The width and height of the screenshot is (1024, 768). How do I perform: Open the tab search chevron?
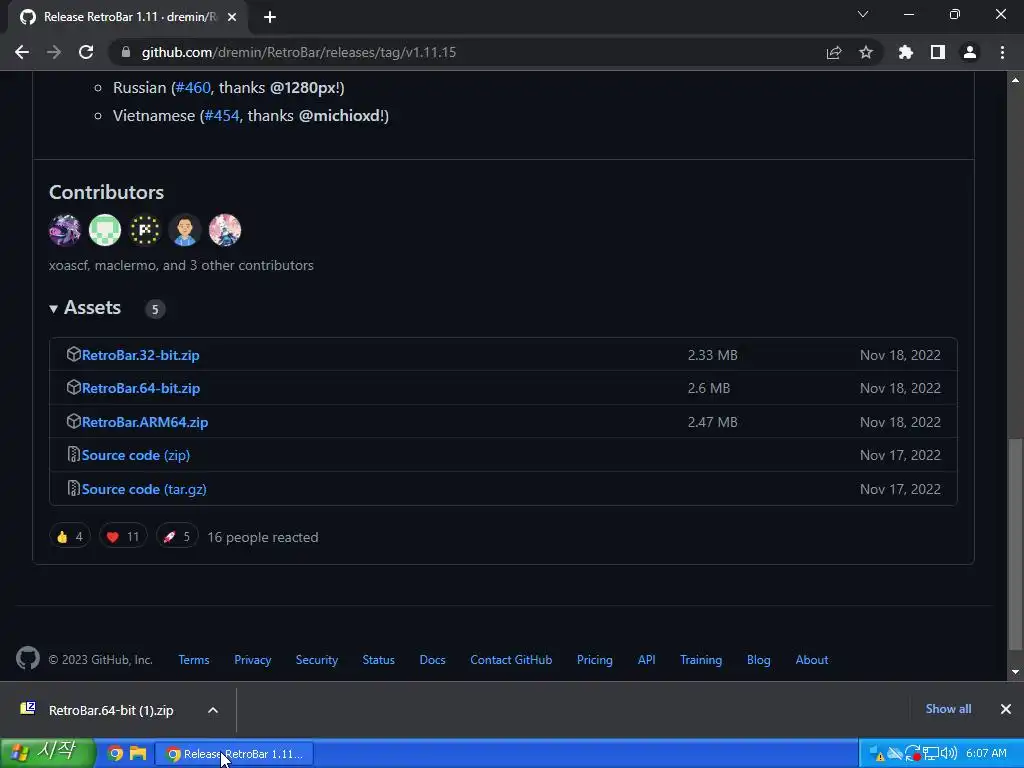coord(863,14)
